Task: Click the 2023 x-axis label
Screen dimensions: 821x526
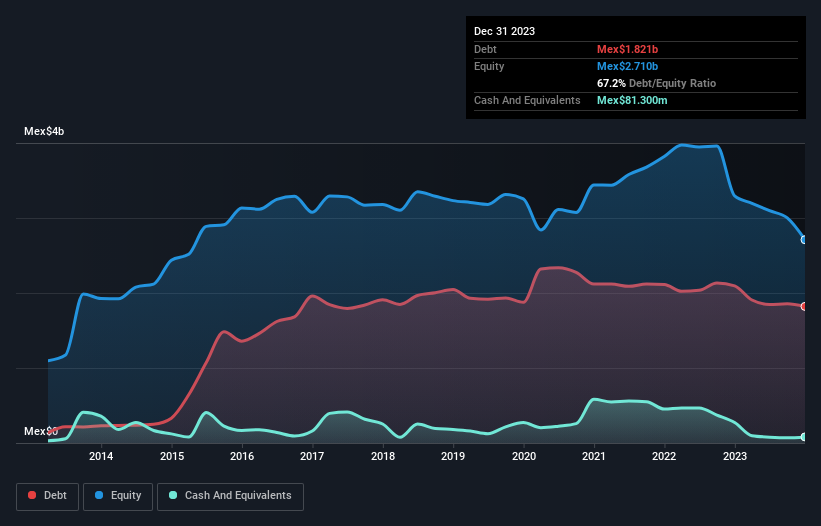Action: click(735, 456)
